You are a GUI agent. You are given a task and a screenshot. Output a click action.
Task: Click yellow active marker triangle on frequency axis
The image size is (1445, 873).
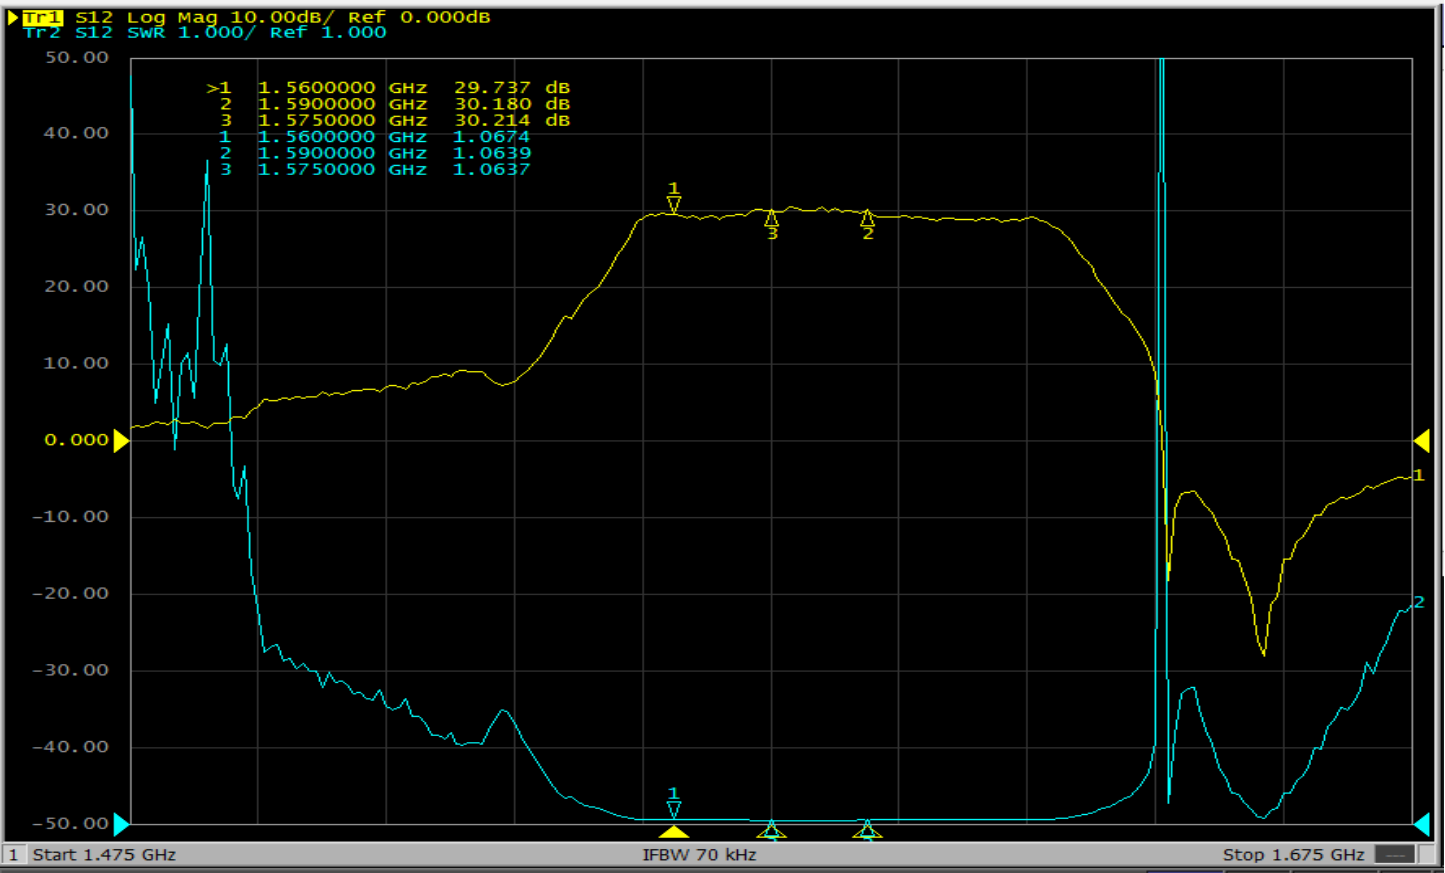pyautogui.click(x=674, y=832)
